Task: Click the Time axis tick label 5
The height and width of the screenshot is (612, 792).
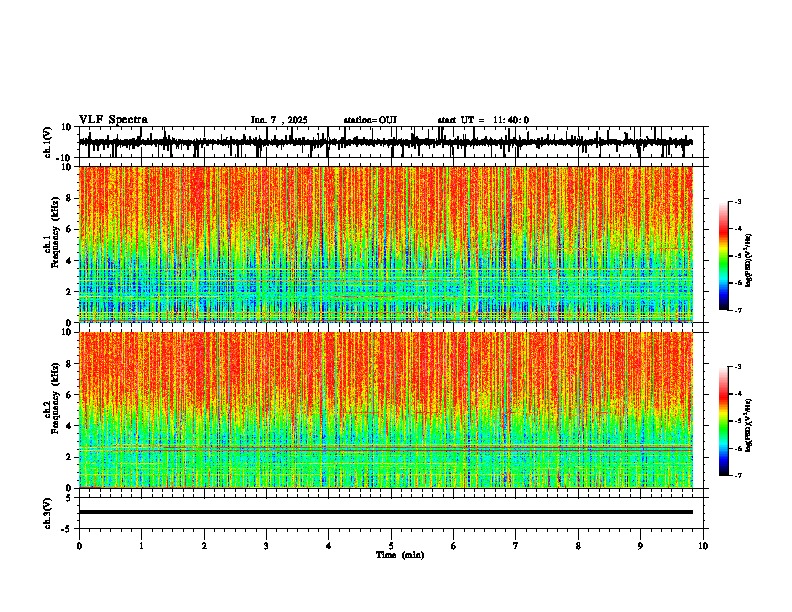Action: [391, 546]
